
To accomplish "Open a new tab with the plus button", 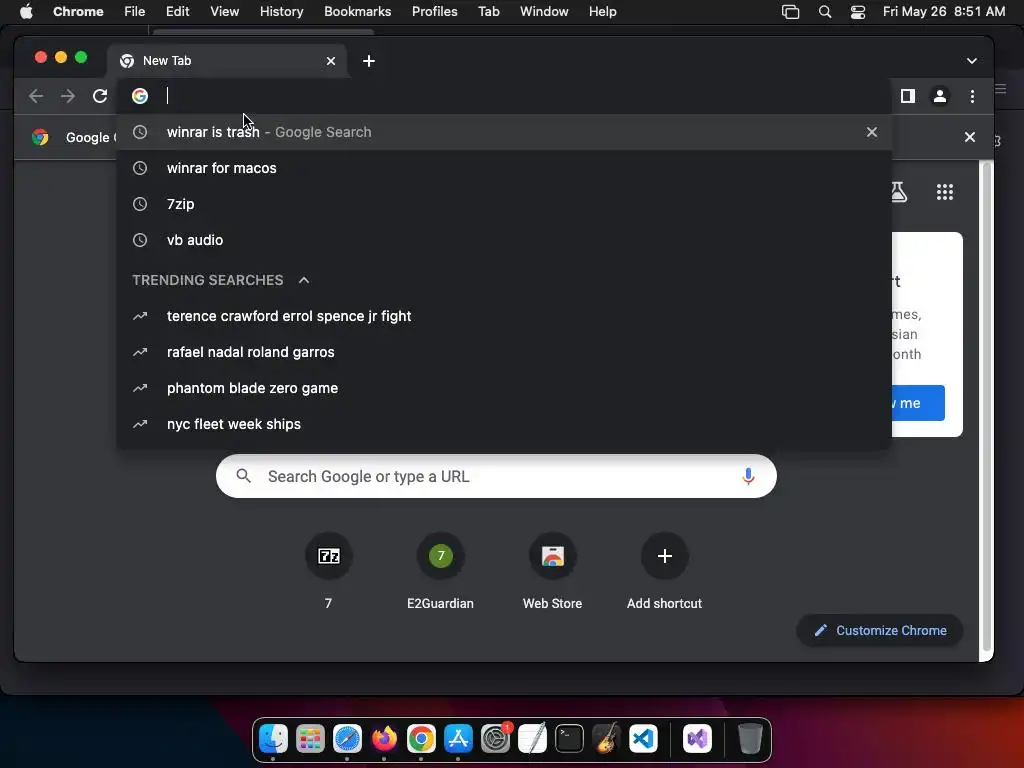I will click(369, 61).
